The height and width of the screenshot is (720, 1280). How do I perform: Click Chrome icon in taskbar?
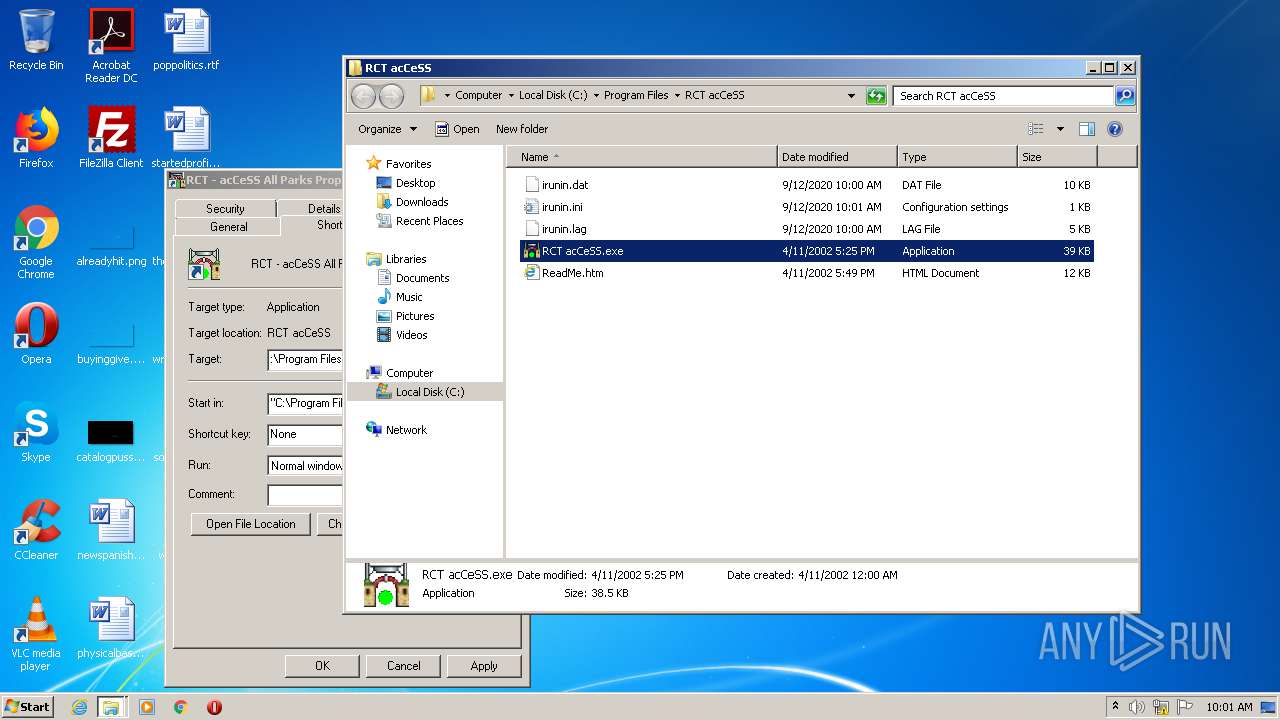coord(181,707)
